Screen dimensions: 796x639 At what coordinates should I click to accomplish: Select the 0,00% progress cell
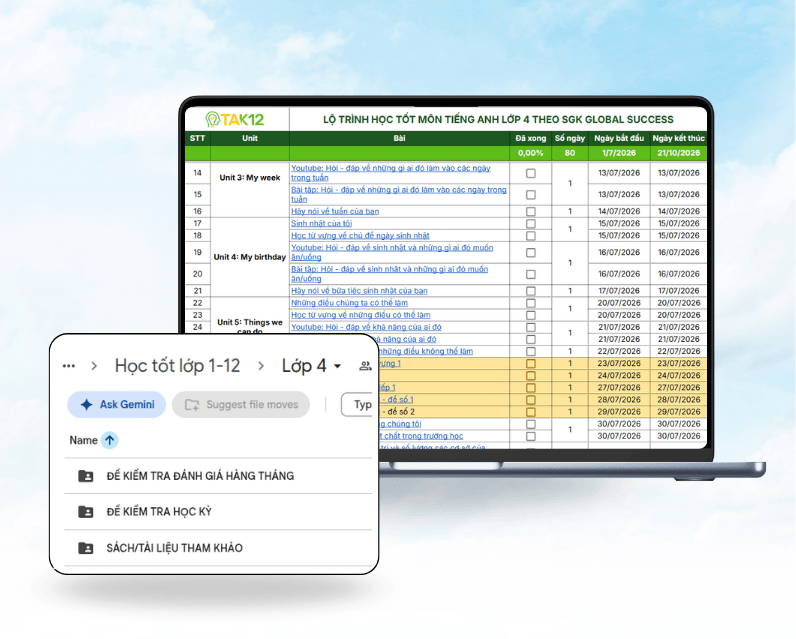(x=530, y=153)
